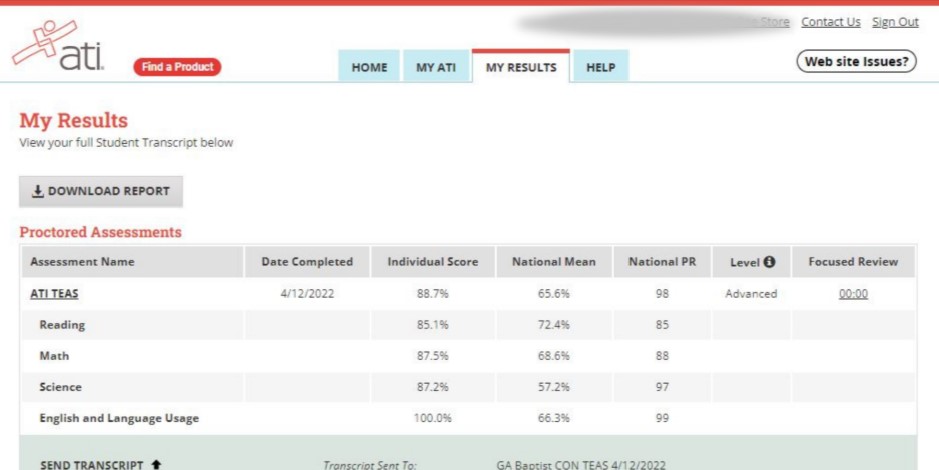The image size is (939, 470).
Task: Open the 00:00 Focused Review link
Action: tap(853, 294)
